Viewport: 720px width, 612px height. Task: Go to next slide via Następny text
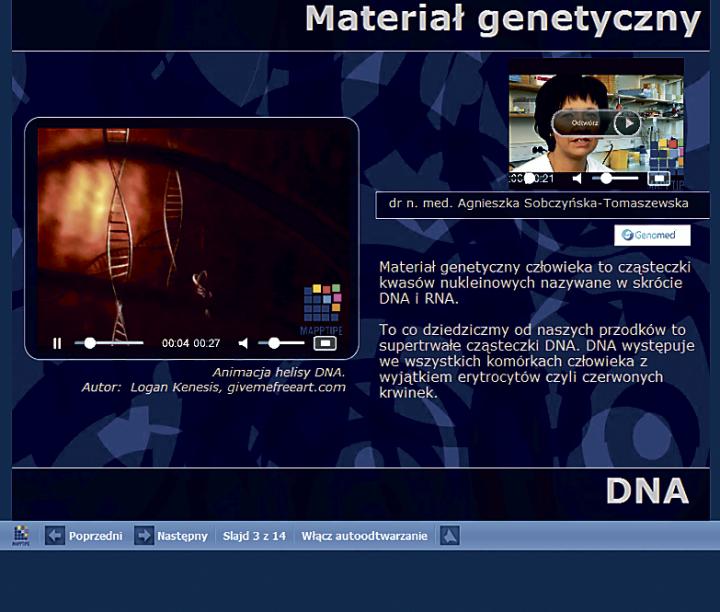(x=182, y=536)
